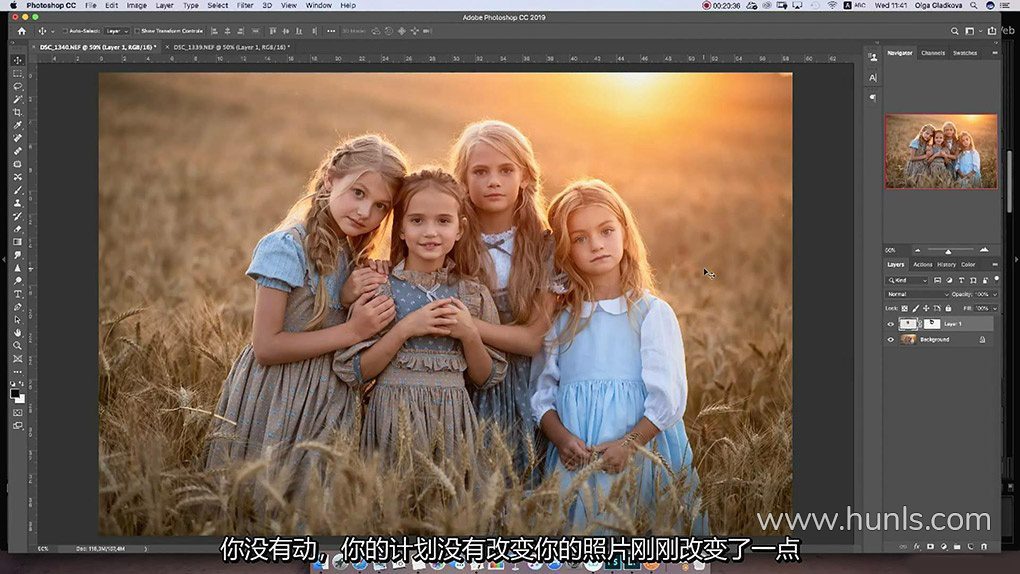
Task: Click the foreground color swatch
Action: point(15,394)
